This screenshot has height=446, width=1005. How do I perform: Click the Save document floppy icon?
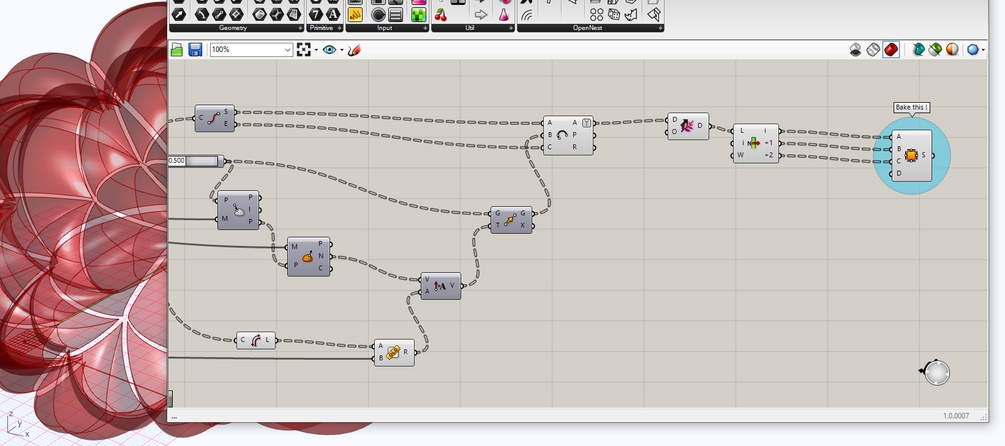(195, 49)
